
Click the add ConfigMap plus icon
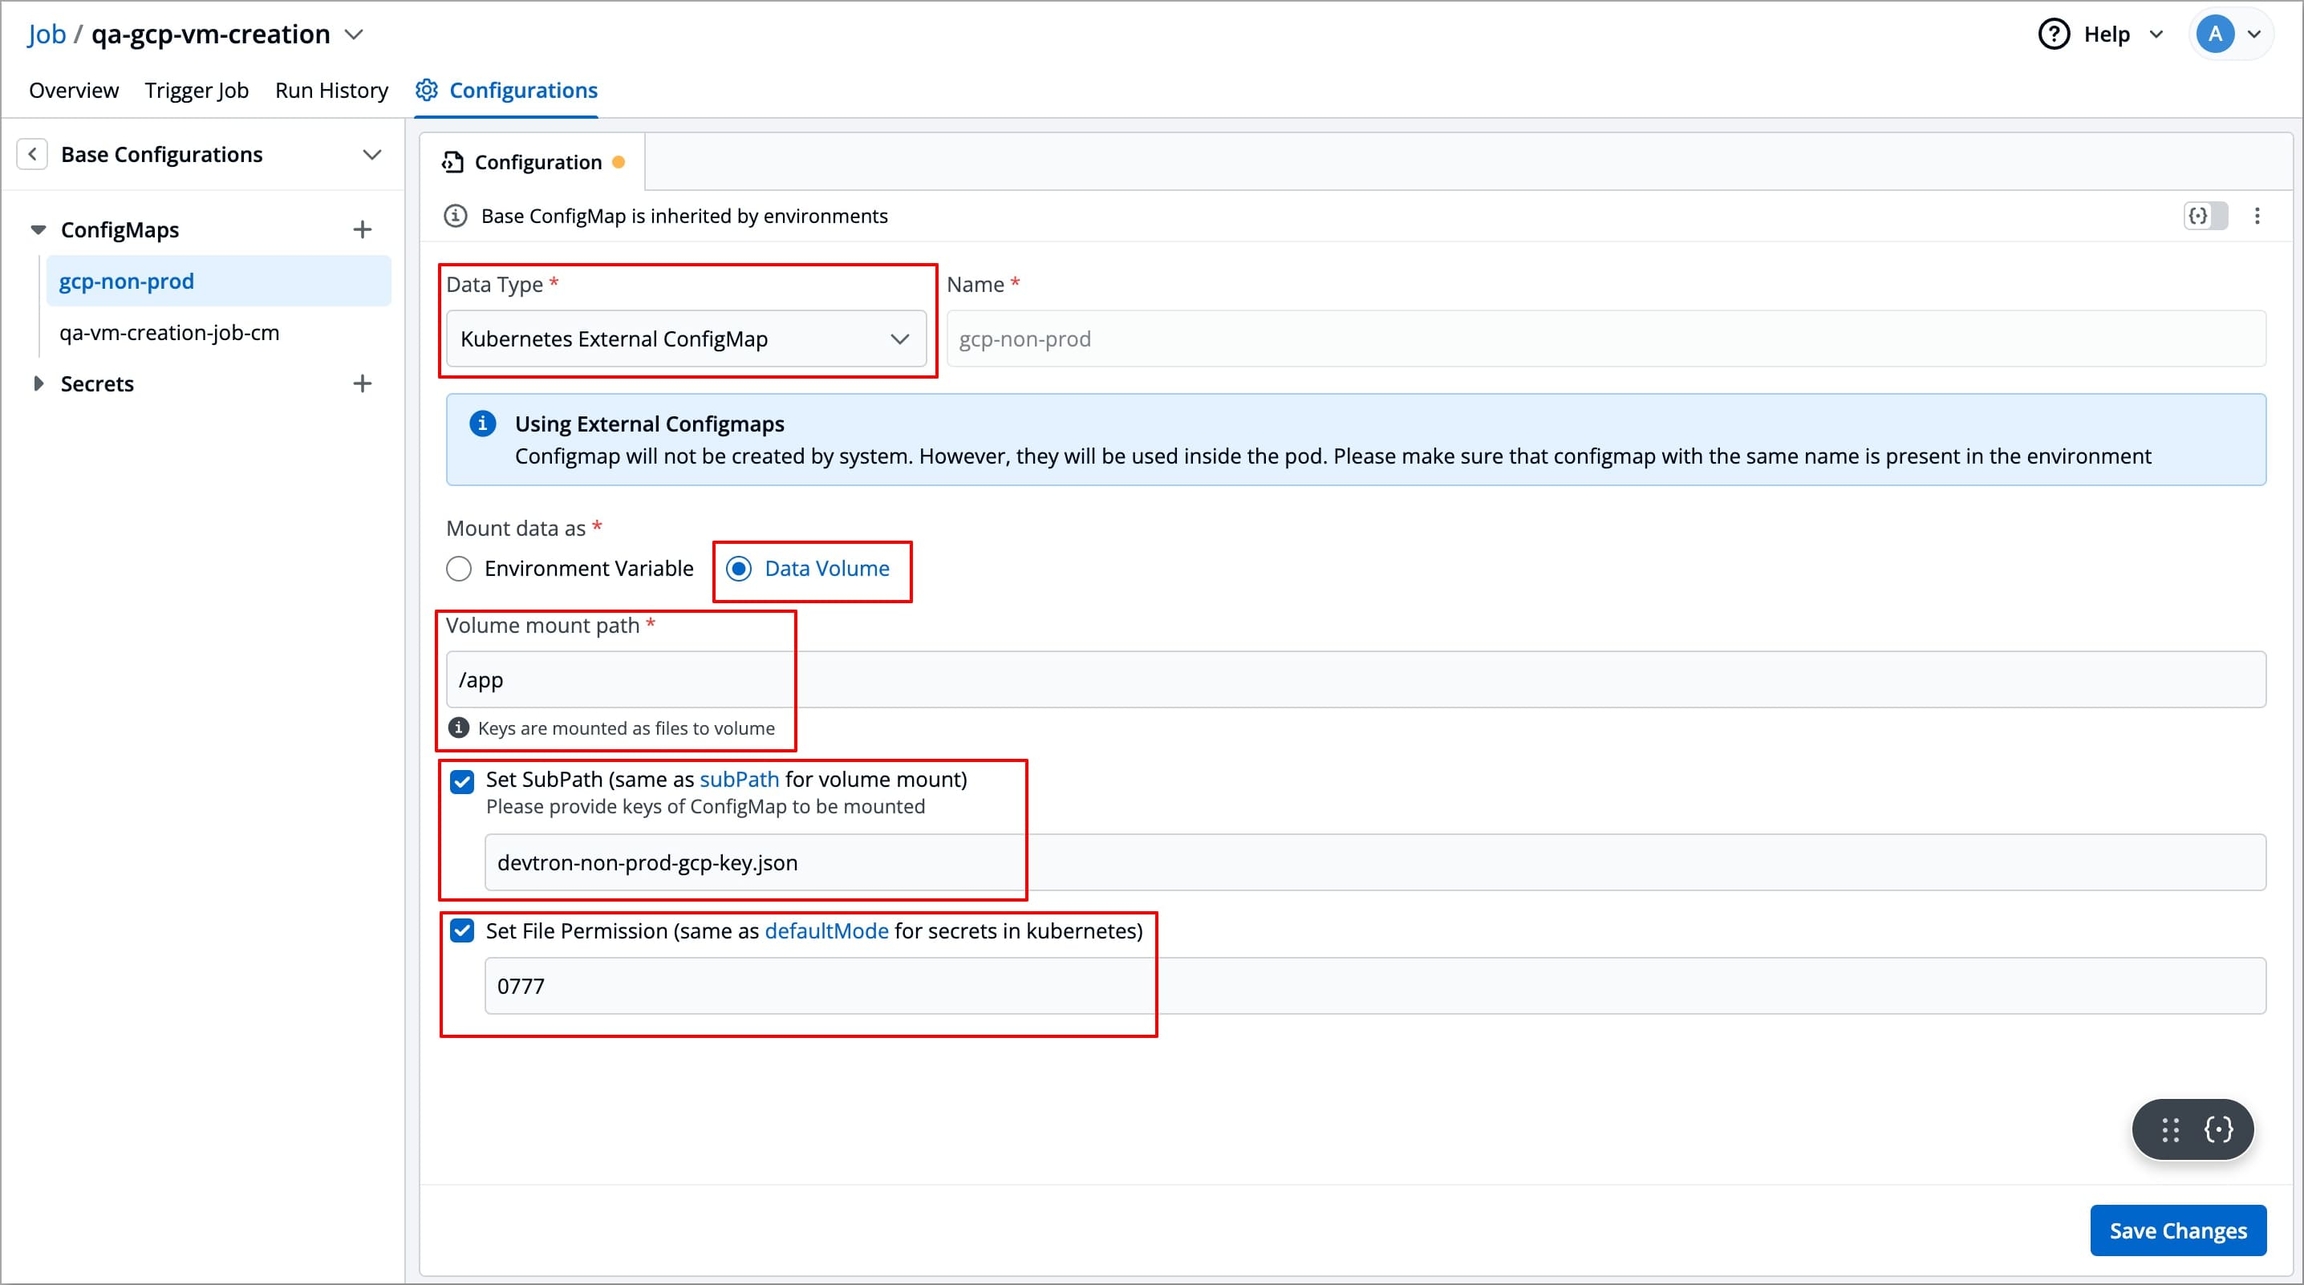(x=362, y=230)
